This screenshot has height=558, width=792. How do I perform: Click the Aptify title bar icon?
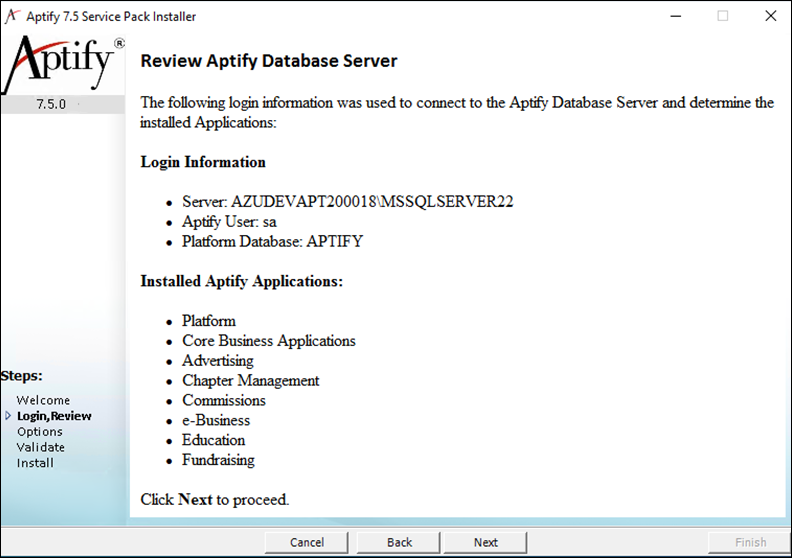(12, 16)
